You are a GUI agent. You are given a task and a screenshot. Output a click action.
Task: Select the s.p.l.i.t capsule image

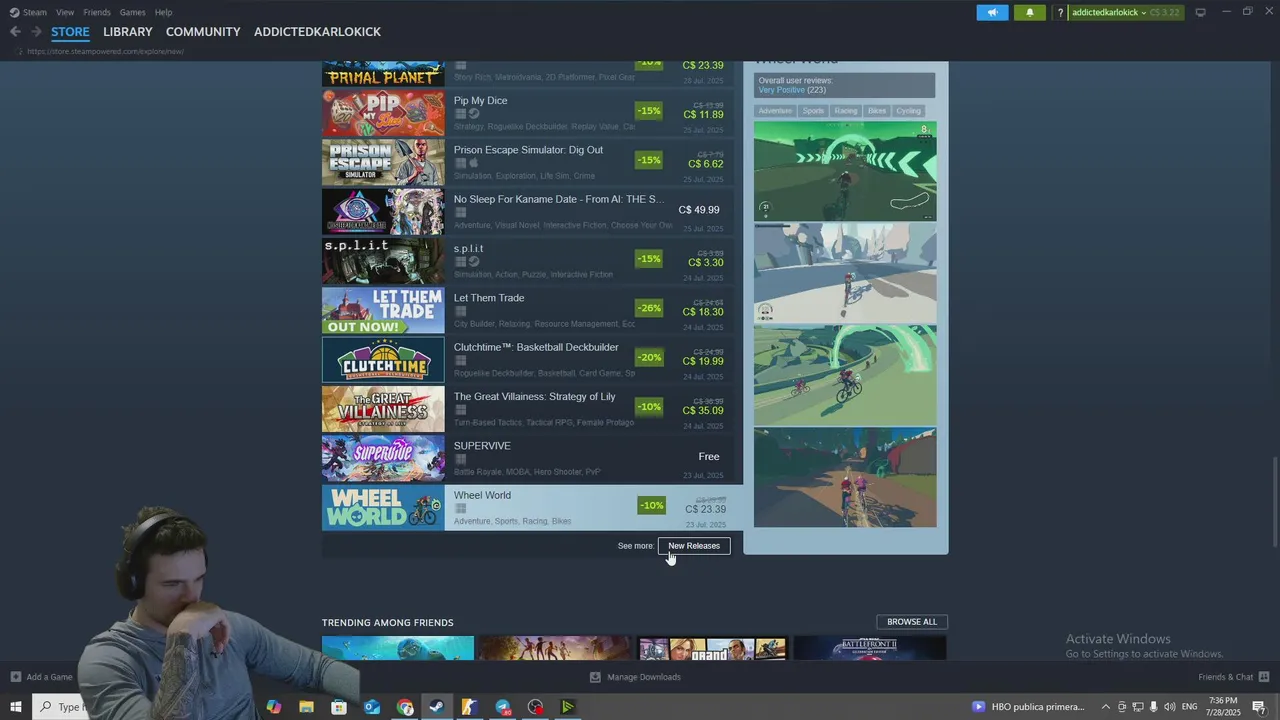(383, 261)
